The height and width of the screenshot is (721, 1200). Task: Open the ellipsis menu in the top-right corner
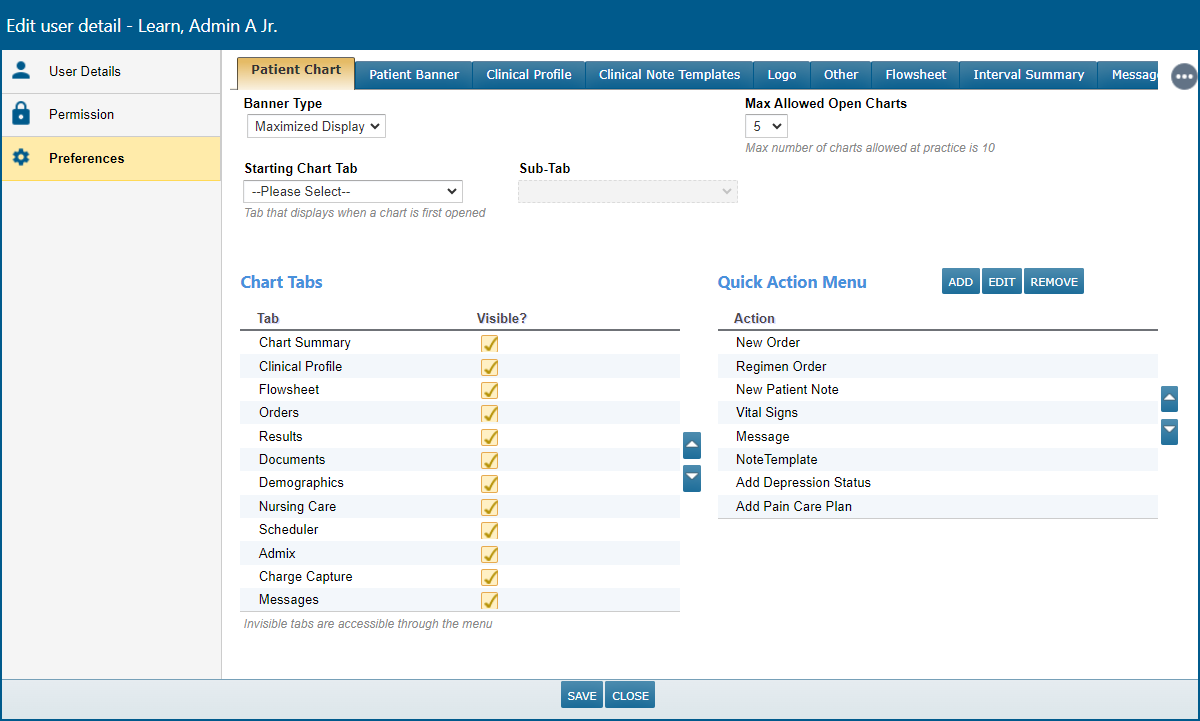tap(1184, 76)
